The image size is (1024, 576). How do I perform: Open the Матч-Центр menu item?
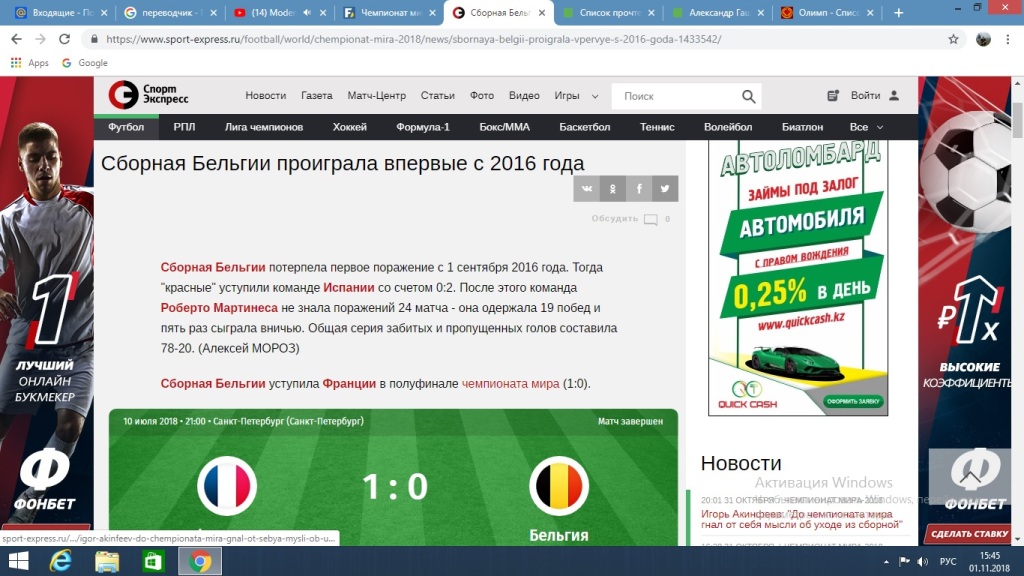(x=377, y=95)
